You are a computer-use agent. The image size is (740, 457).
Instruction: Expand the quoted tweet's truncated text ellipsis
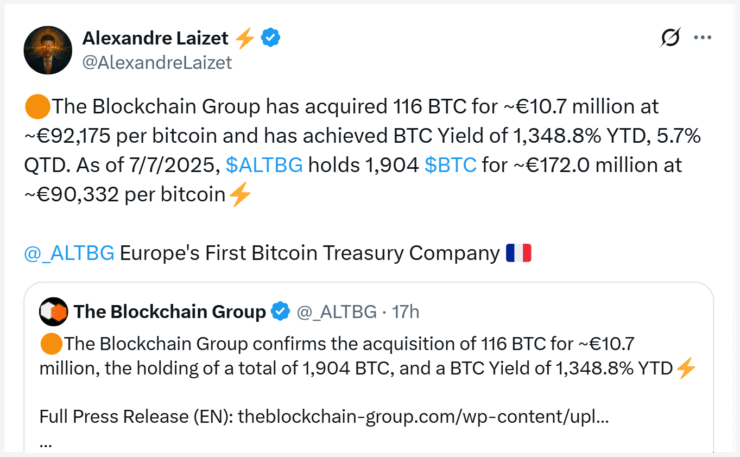tap(45, 444)
